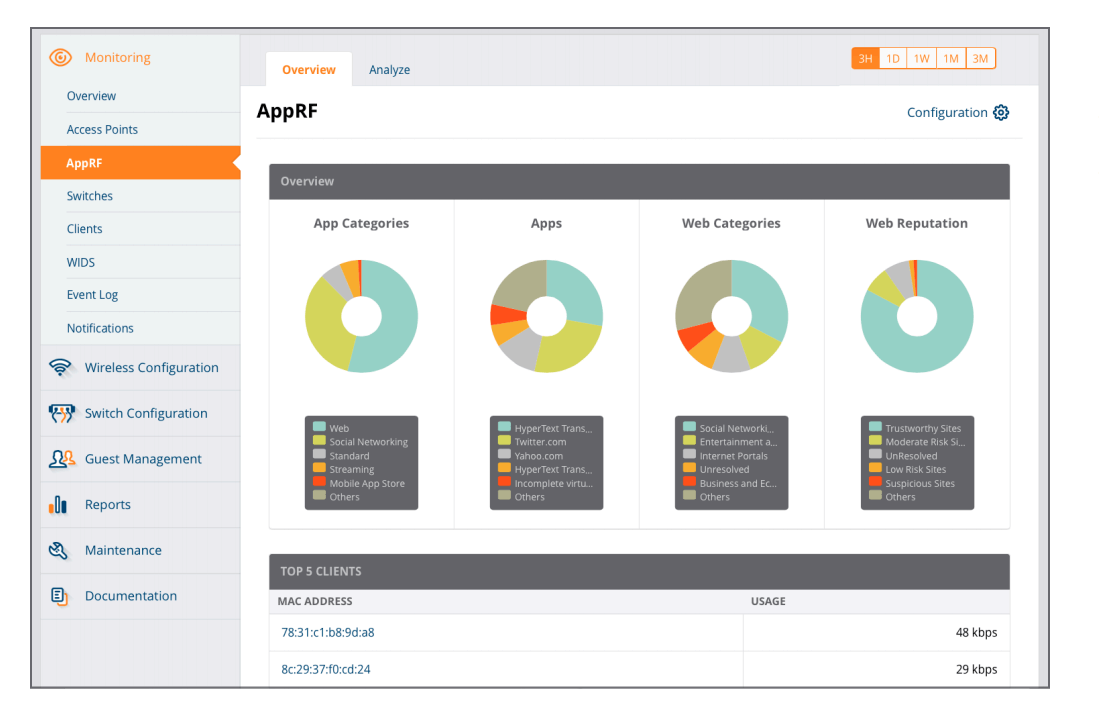This screenshot has width=1099, height=725.
Task: Click the Guest Management people icon
Action: click(x=61, y=459)
